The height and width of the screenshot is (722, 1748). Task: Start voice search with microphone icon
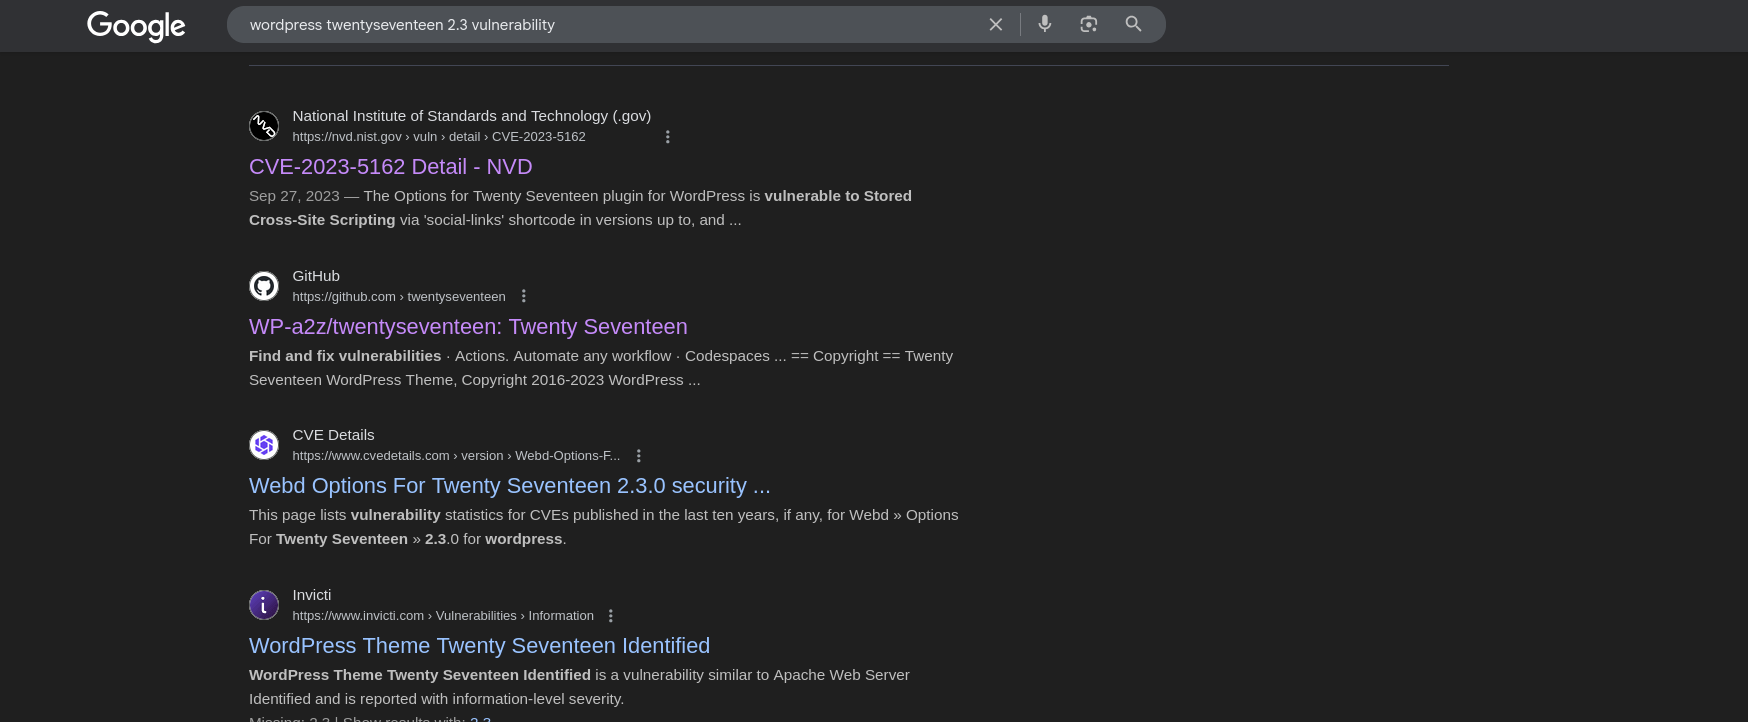(1044, 24)
